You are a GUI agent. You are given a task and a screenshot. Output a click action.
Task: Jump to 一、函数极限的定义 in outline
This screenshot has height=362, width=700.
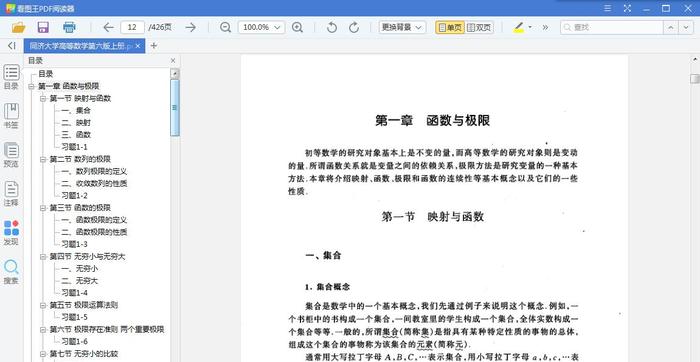(94, 220)
